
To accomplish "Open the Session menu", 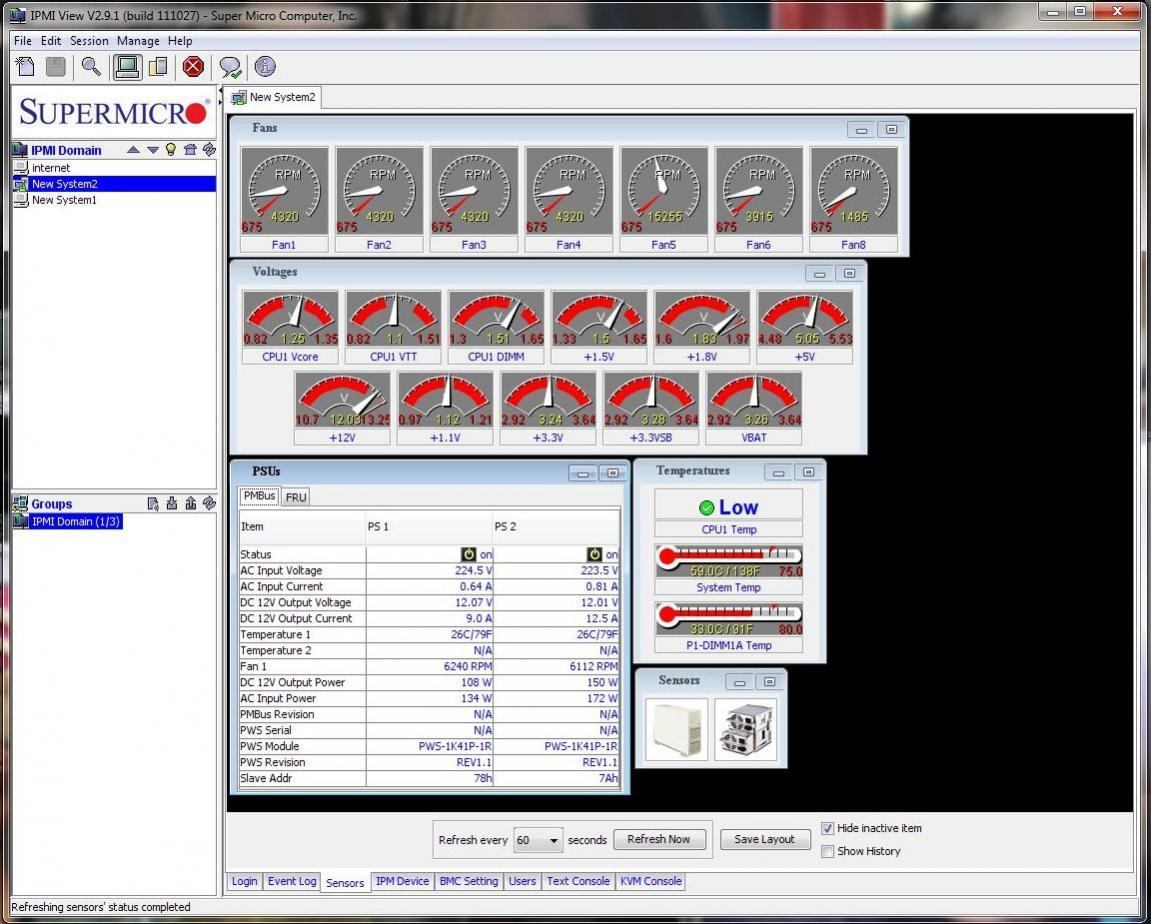I will coord(89,41).
